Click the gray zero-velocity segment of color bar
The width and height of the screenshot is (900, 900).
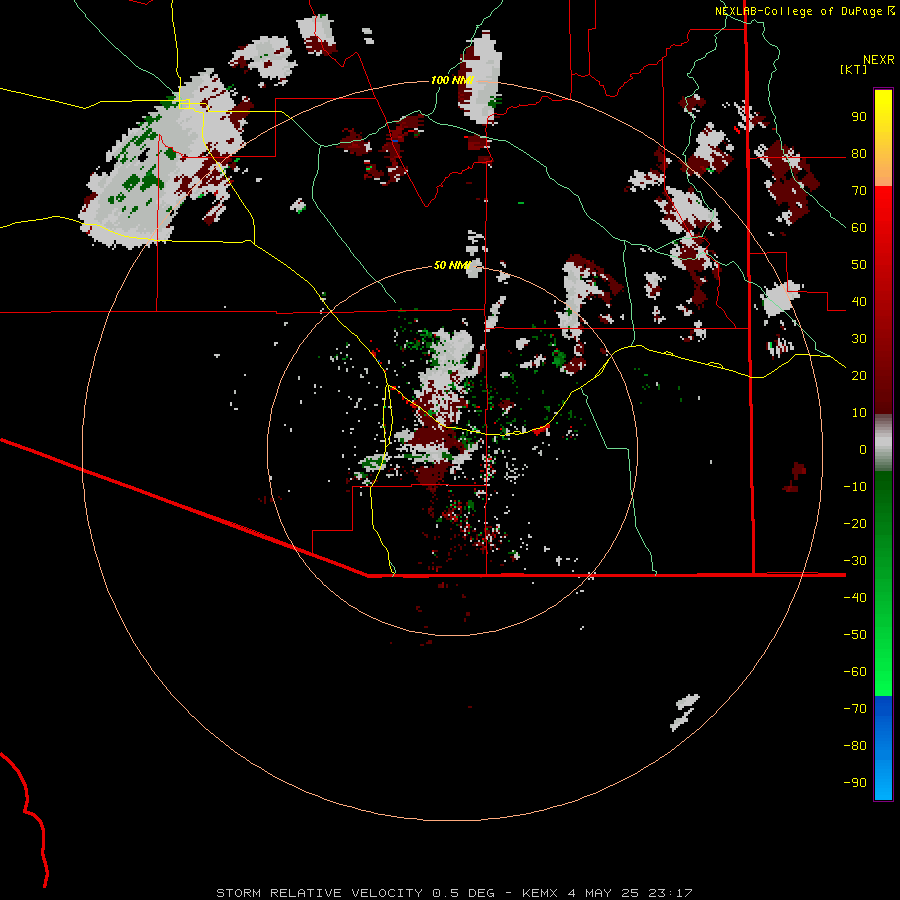[883, 443]
